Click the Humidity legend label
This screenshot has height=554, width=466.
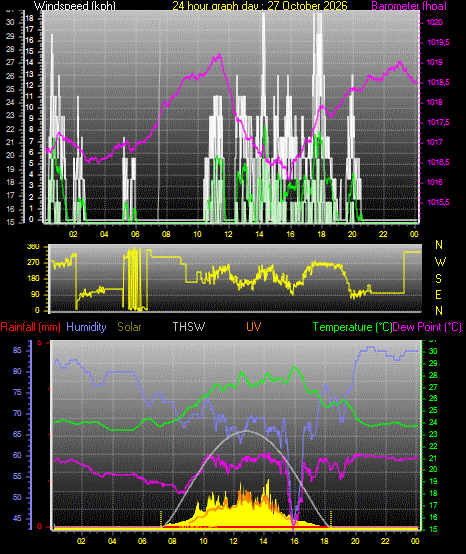click(86, 327)
